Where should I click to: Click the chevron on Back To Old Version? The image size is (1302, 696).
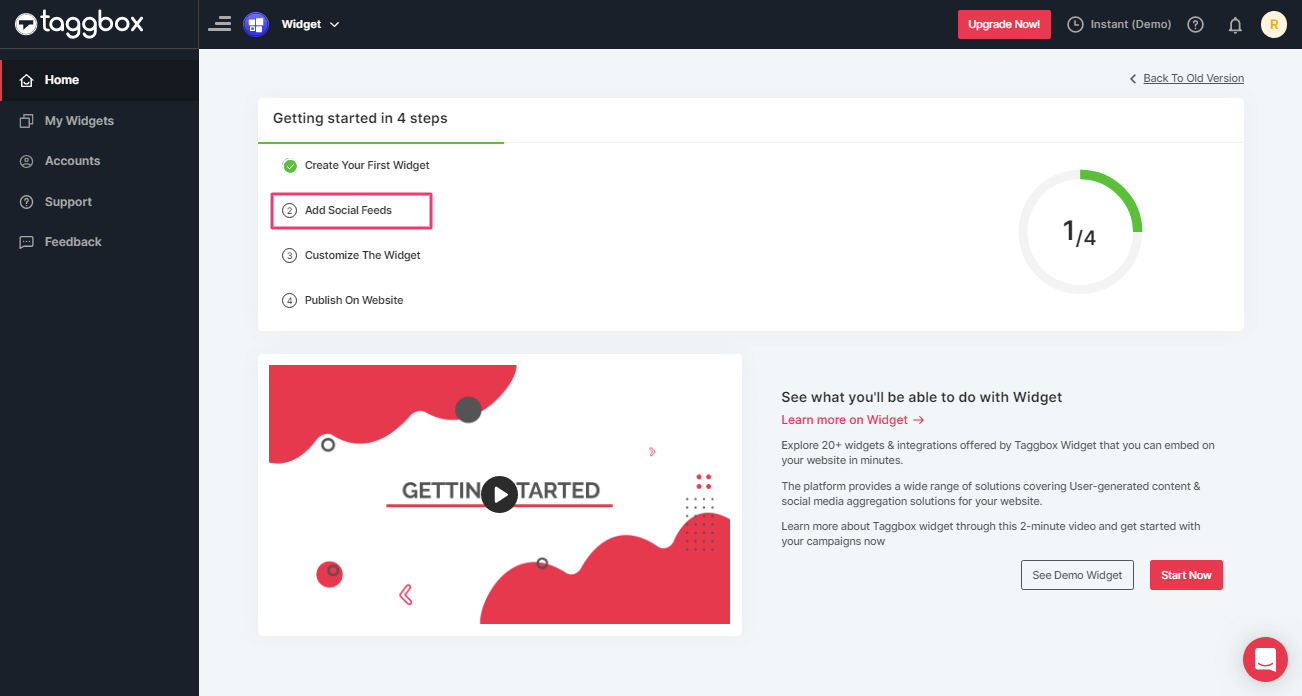1132,78
